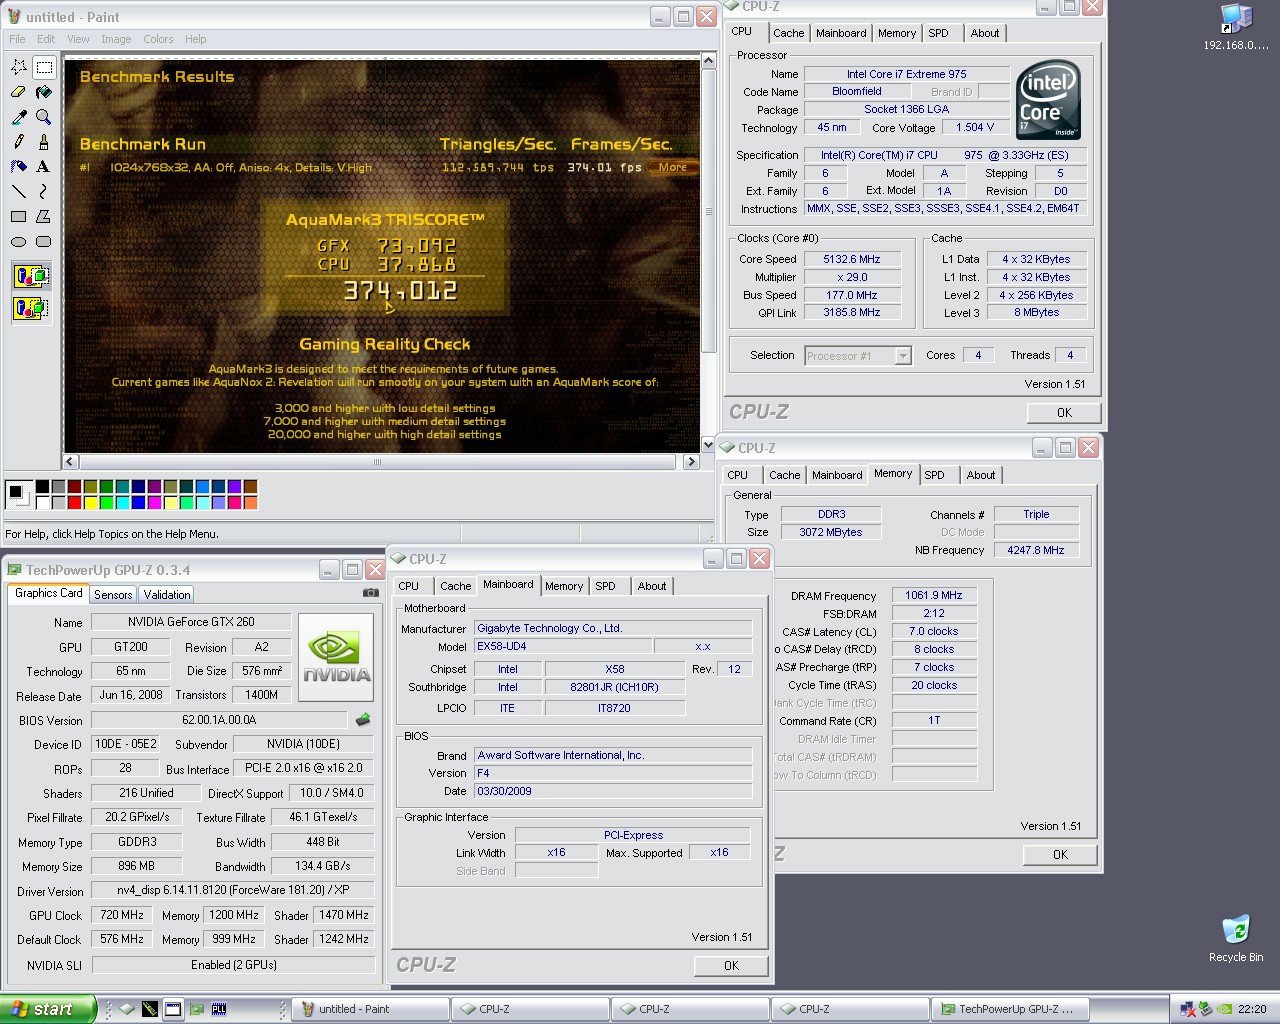Select the Free-Form Select tool in Paint
This screenshot has height=1024, width=1280.
19,67
